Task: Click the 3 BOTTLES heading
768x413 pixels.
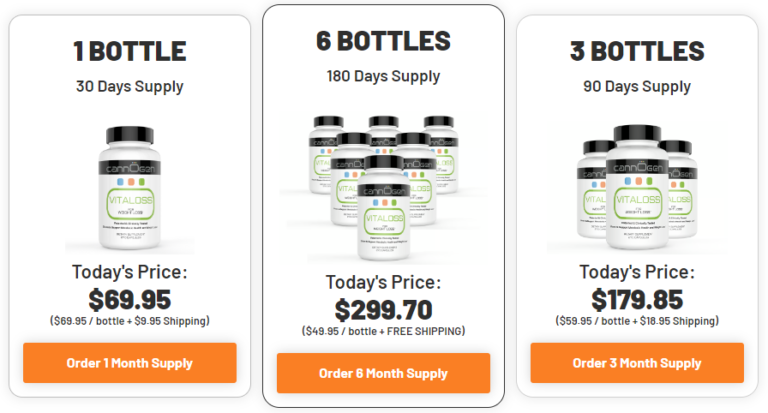Action: [637, 51]
